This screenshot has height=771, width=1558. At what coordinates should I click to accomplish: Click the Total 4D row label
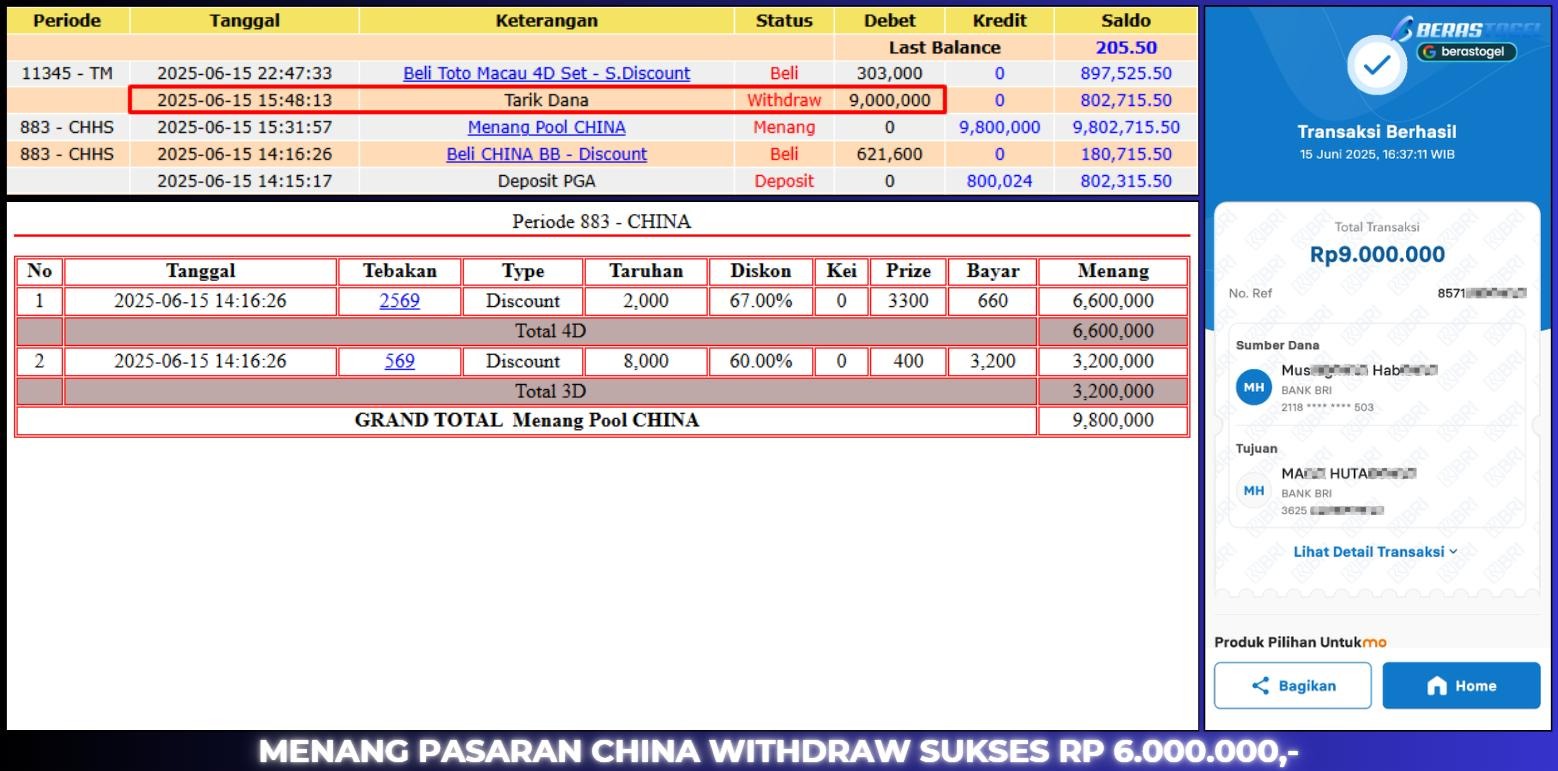pos(550,331)
